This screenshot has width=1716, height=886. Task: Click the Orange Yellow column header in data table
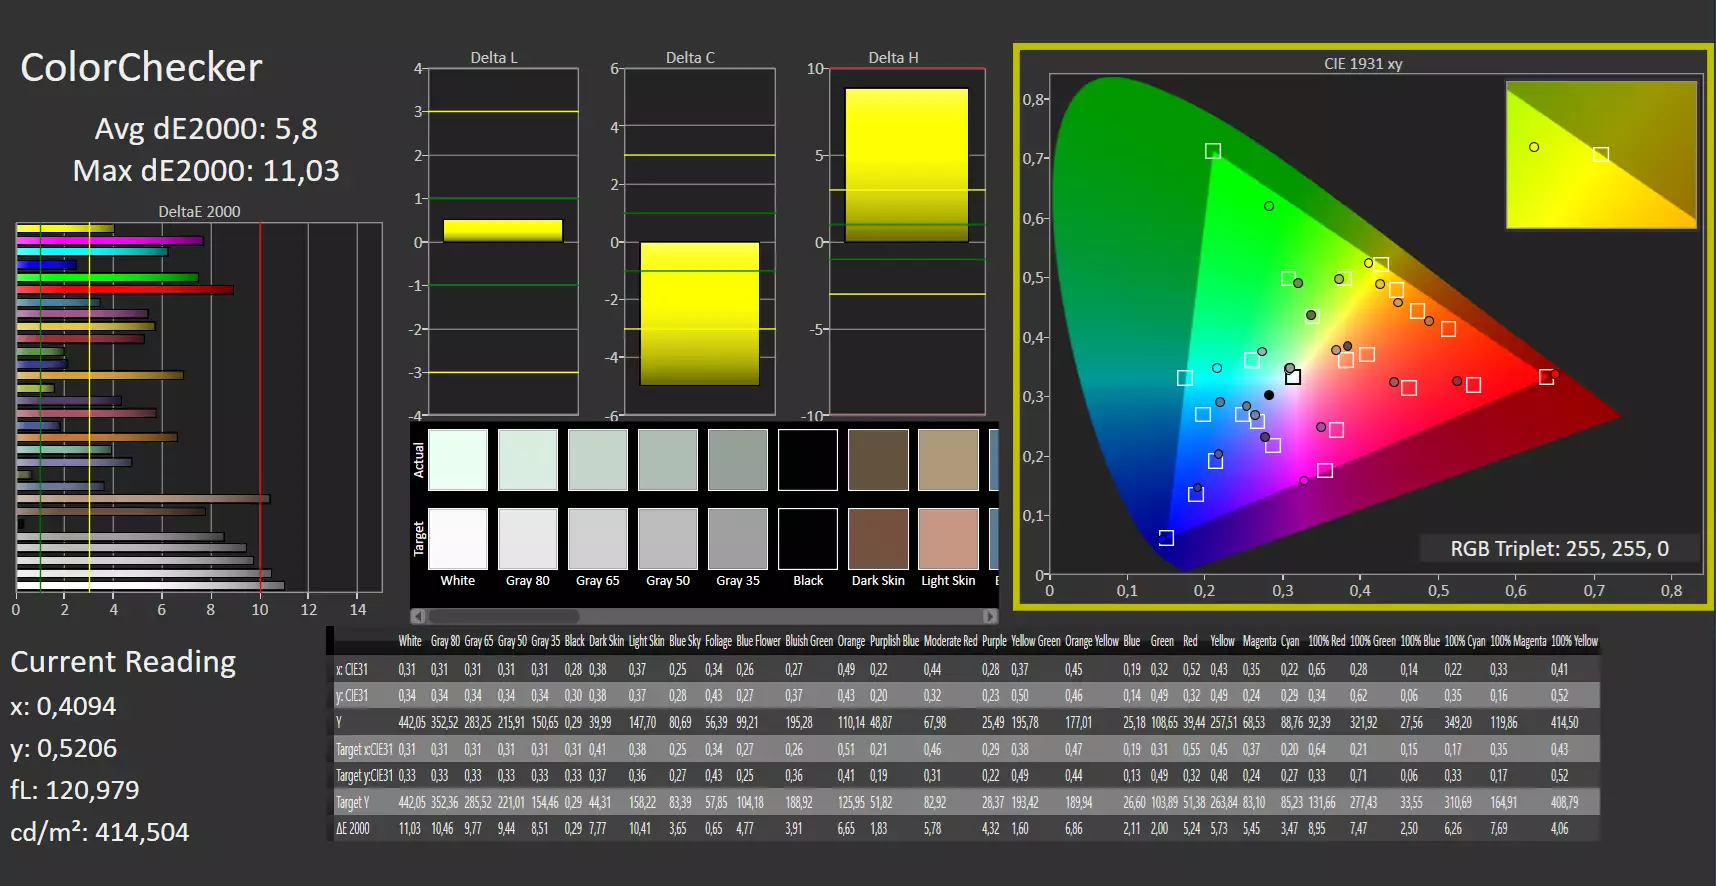click(1092, 641)
